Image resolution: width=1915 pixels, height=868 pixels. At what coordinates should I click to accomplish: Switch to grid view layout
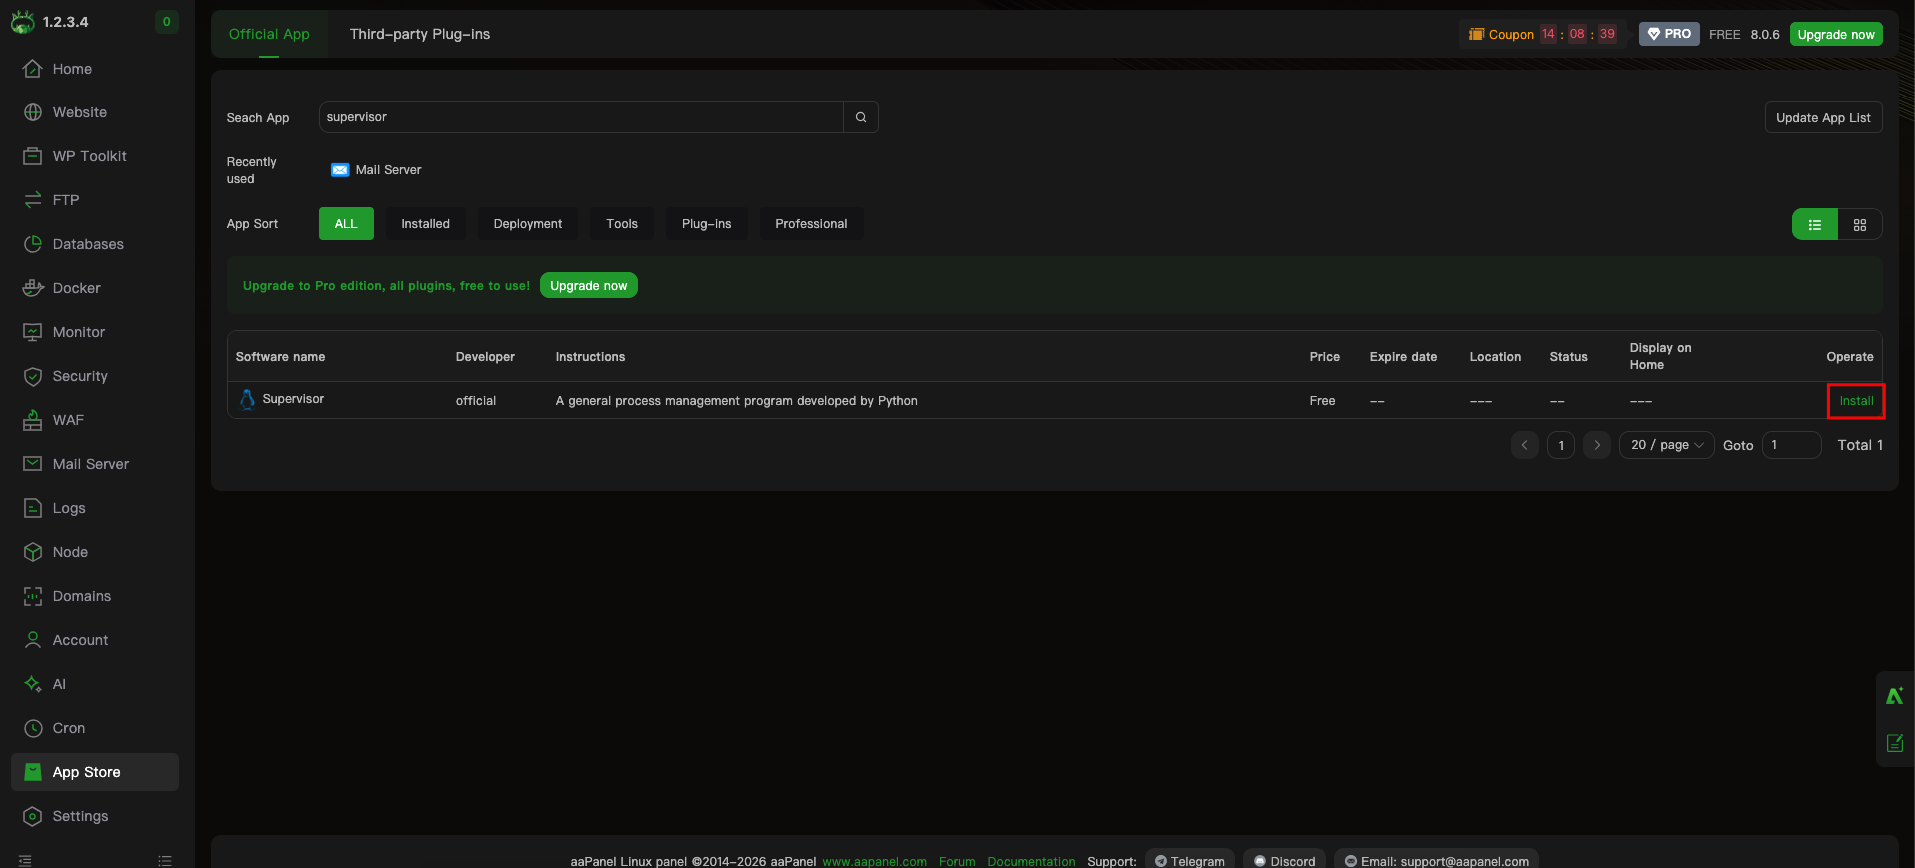1860,225
